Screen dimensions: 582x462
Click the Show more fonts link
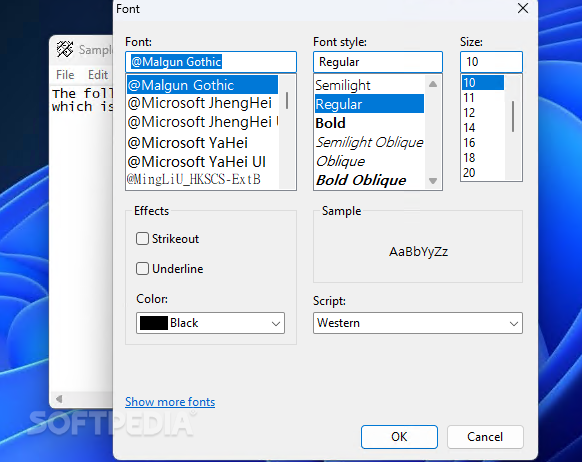point(170,402)
